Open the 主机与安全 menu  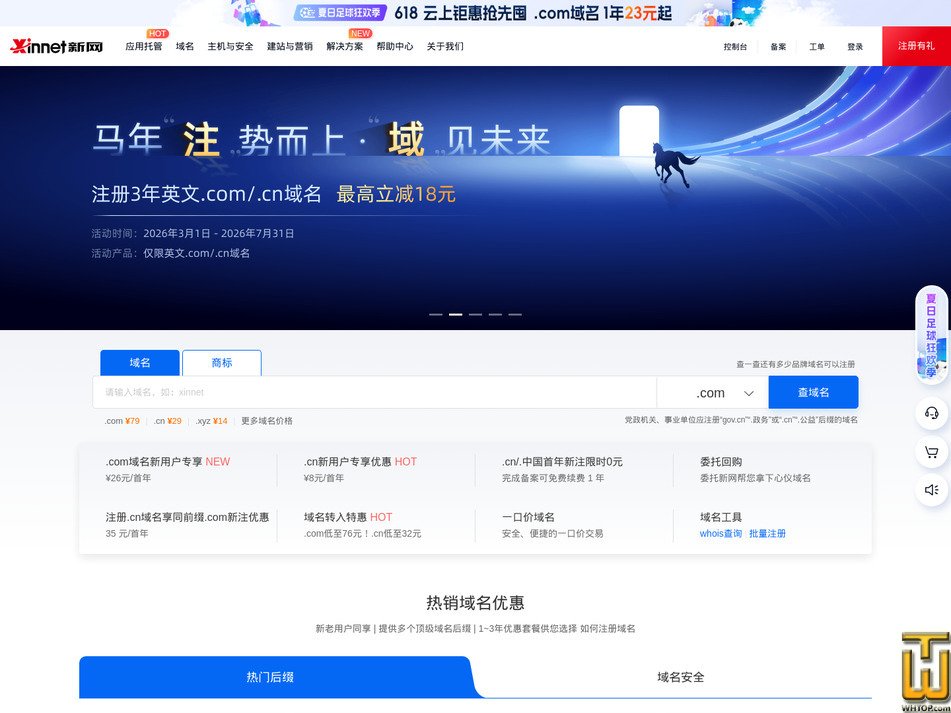click(230, 46)
